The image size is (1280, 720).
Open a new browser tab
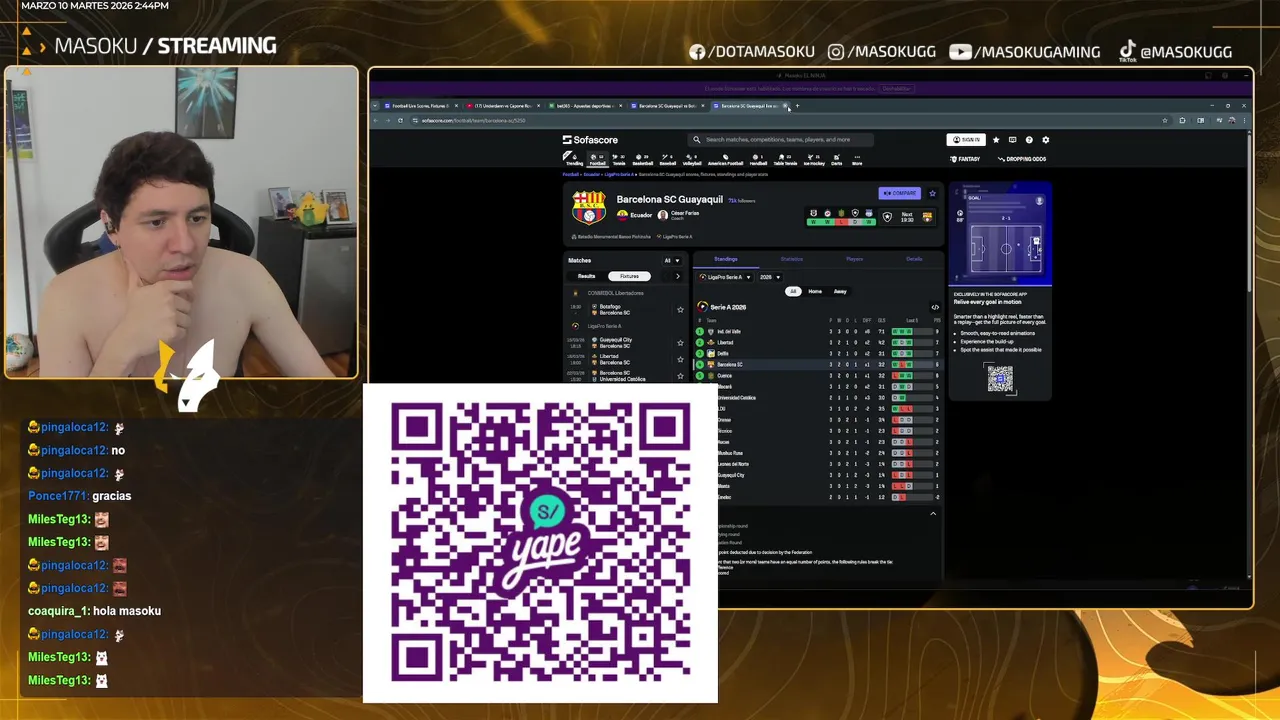pyautogui.click(x=797, y=105)
